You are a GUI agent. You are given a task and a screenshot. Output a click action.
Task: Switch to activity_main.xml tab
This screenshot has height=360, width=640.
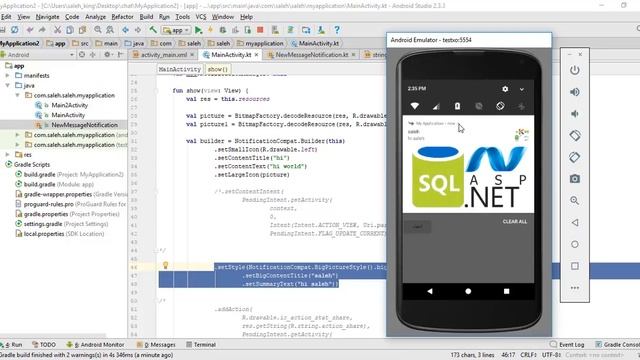pos(164,54)
